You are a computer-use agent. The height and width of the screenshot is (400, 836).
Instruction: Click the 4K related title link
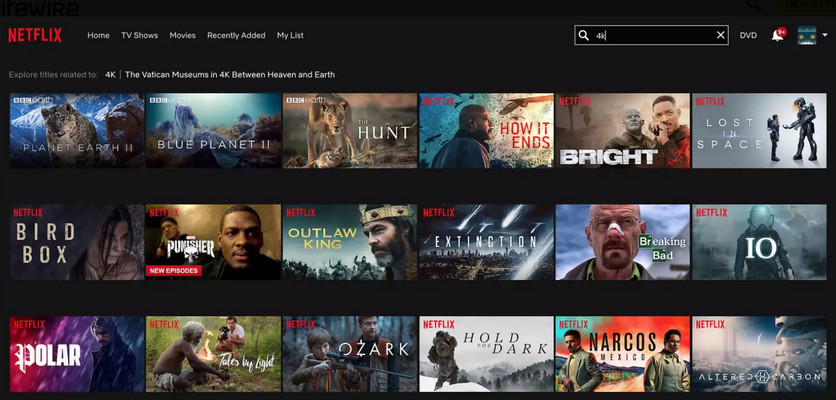coord(110,75)
